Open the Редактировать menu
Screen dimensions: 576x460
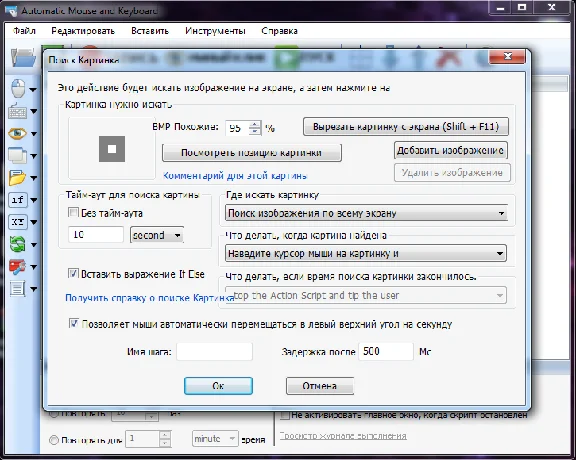pyautogui.click(x=83, y=31)
